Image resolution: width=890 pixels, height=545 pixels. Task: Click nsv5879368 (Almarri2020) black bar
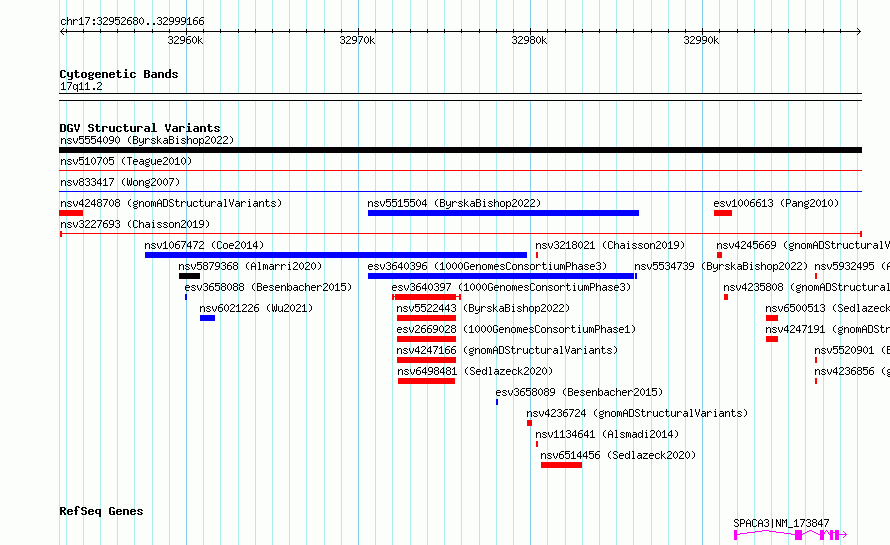(x=190, y=276)
